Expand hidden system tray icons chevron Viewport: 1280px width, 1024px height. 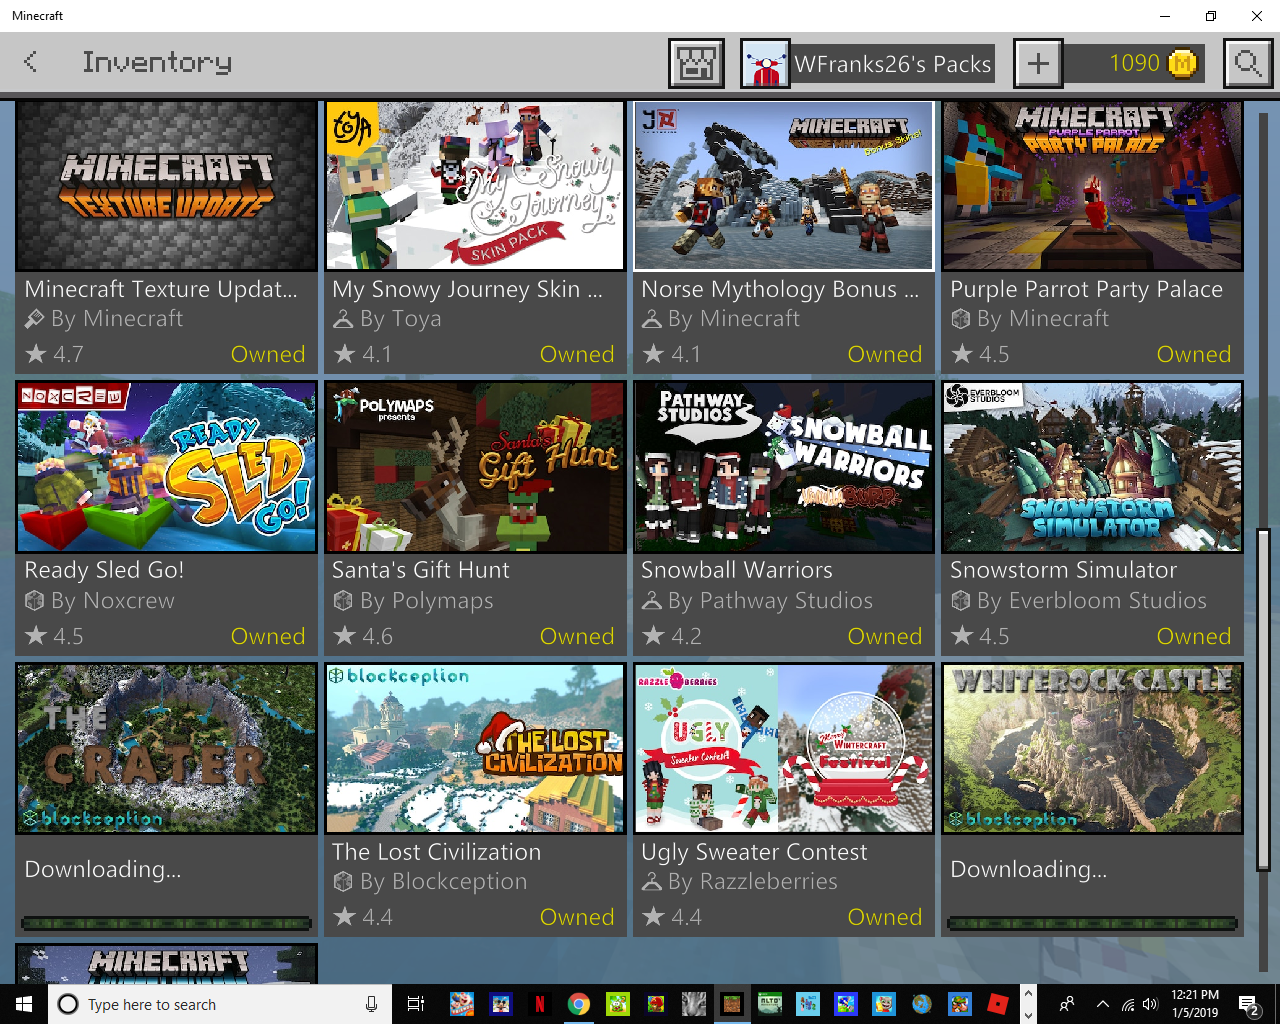[x=1102, y=1004]
